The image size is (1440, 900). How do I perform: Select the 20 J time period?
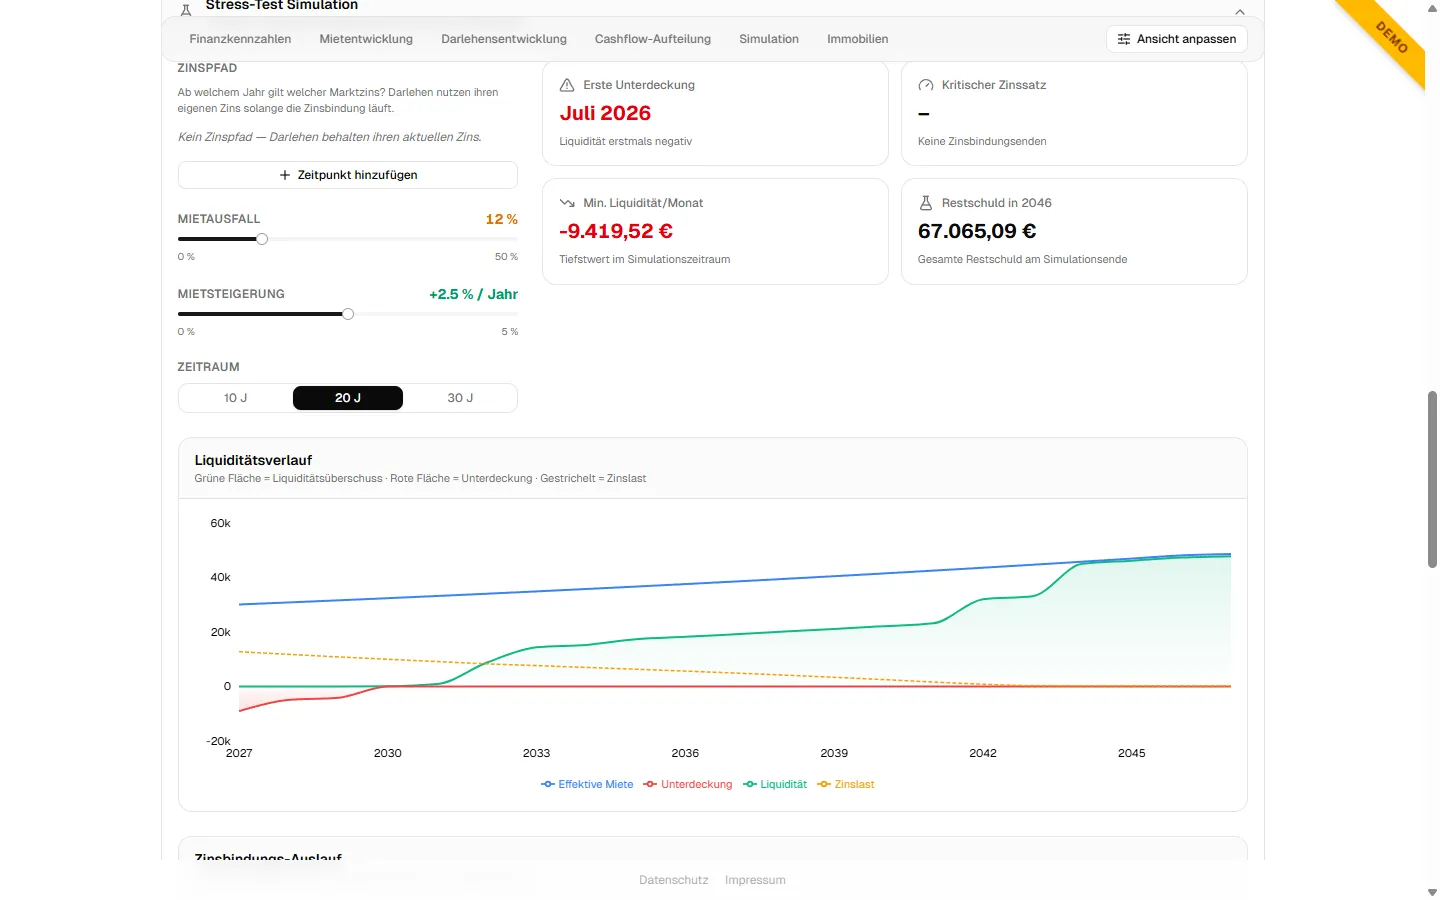[x=348, y=398]
